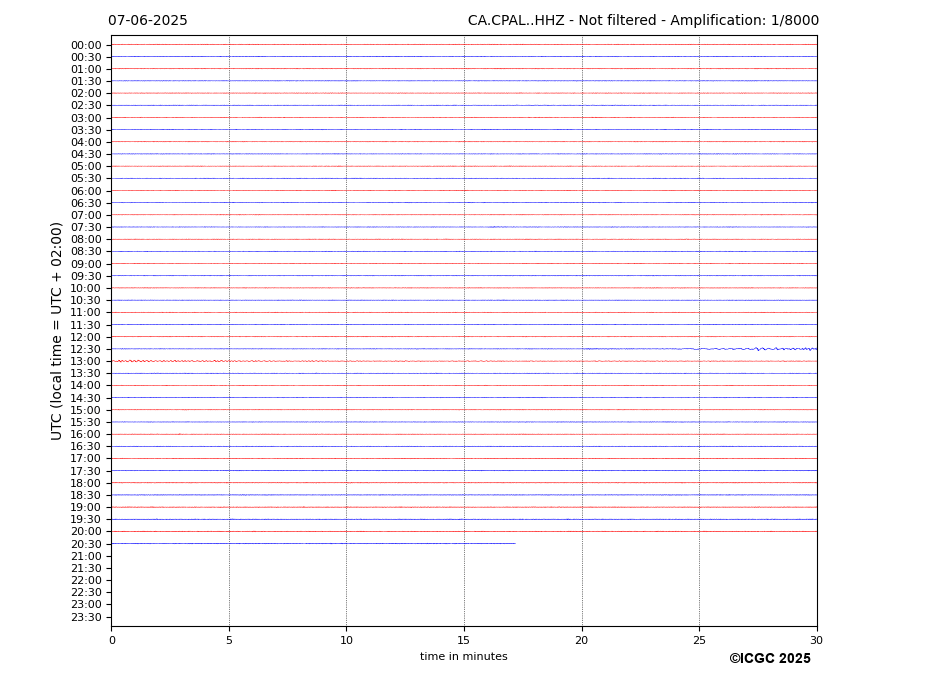This screenshot has width=927, height=696.
Task: Click the 05:30 row label
Action: (86, 178)
